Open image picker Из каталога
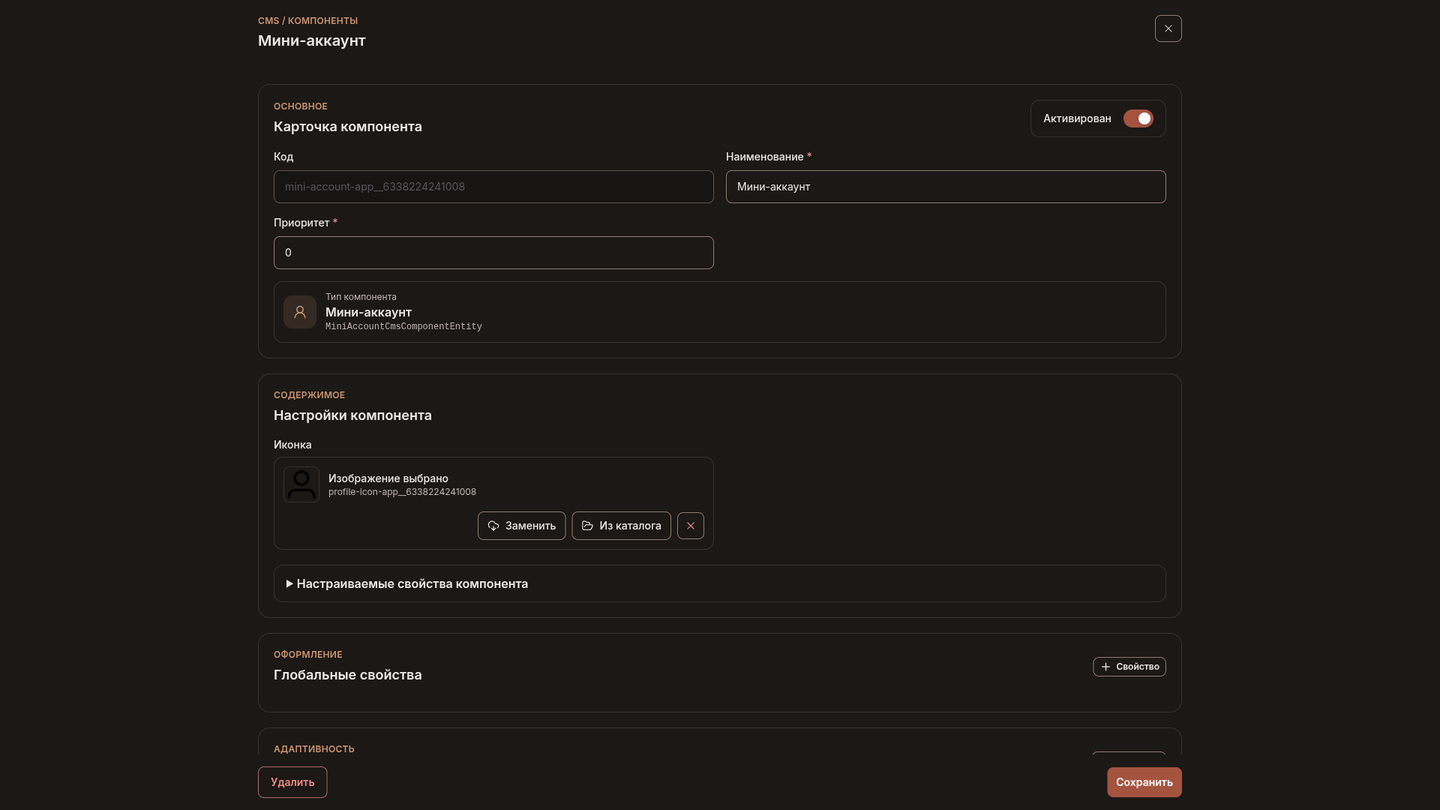This screenshot has height=810, width=1440. pyautogui.click(x=621, y=526)
